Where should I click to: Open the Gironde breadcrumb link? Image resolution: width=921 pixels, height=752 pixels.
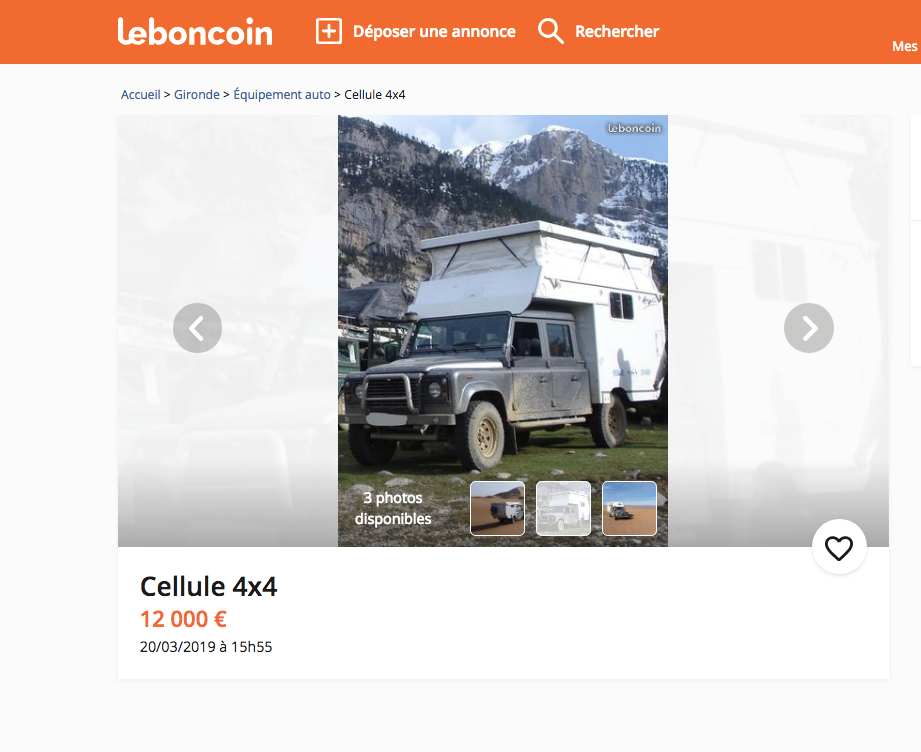tap(197, 95)
